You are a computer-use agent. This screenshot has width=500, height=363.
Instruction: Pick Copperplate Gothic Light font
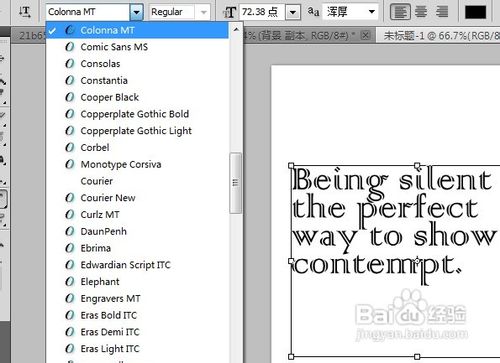pos(136,131)
